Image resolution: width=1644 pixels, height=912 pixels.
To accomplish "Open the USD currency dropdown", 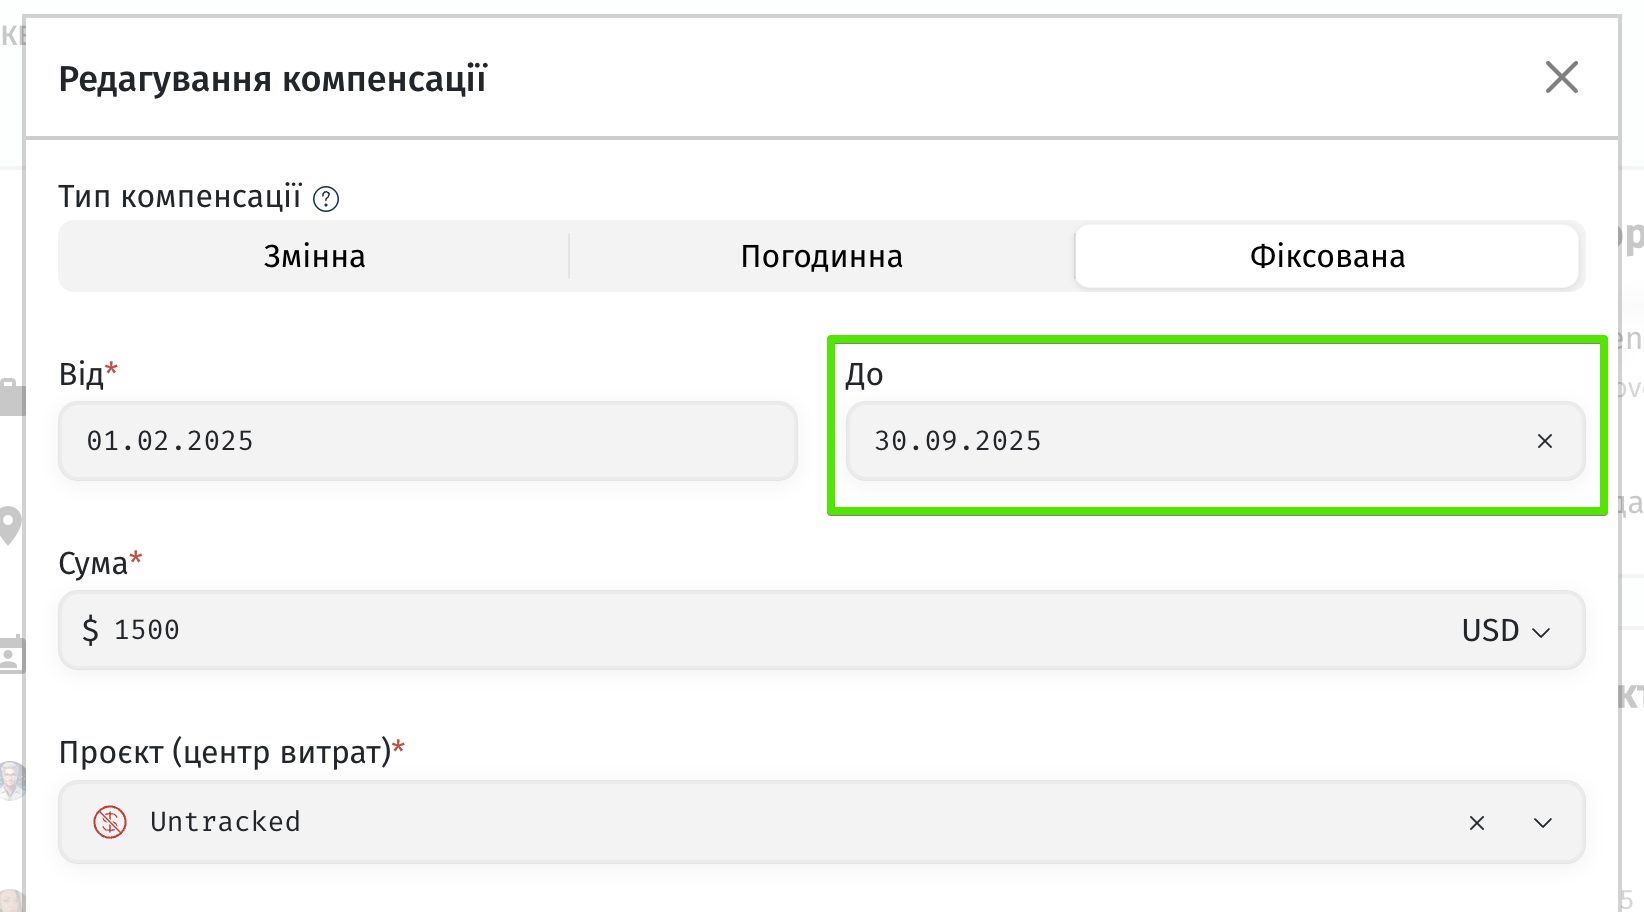I will pyautogui.click(x=1505, y=631).
